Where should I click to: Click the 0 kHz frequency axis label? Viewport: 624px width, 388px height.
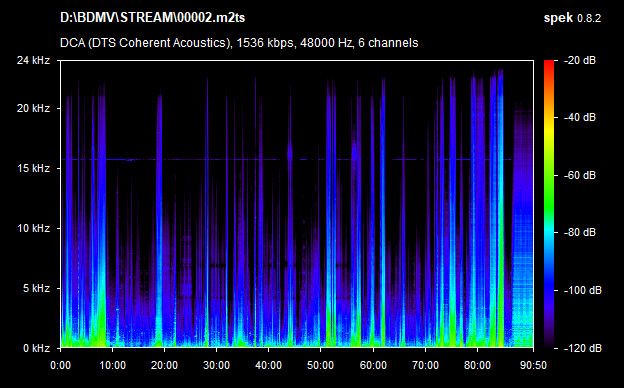pyautogui.click(x=36, y=348)
